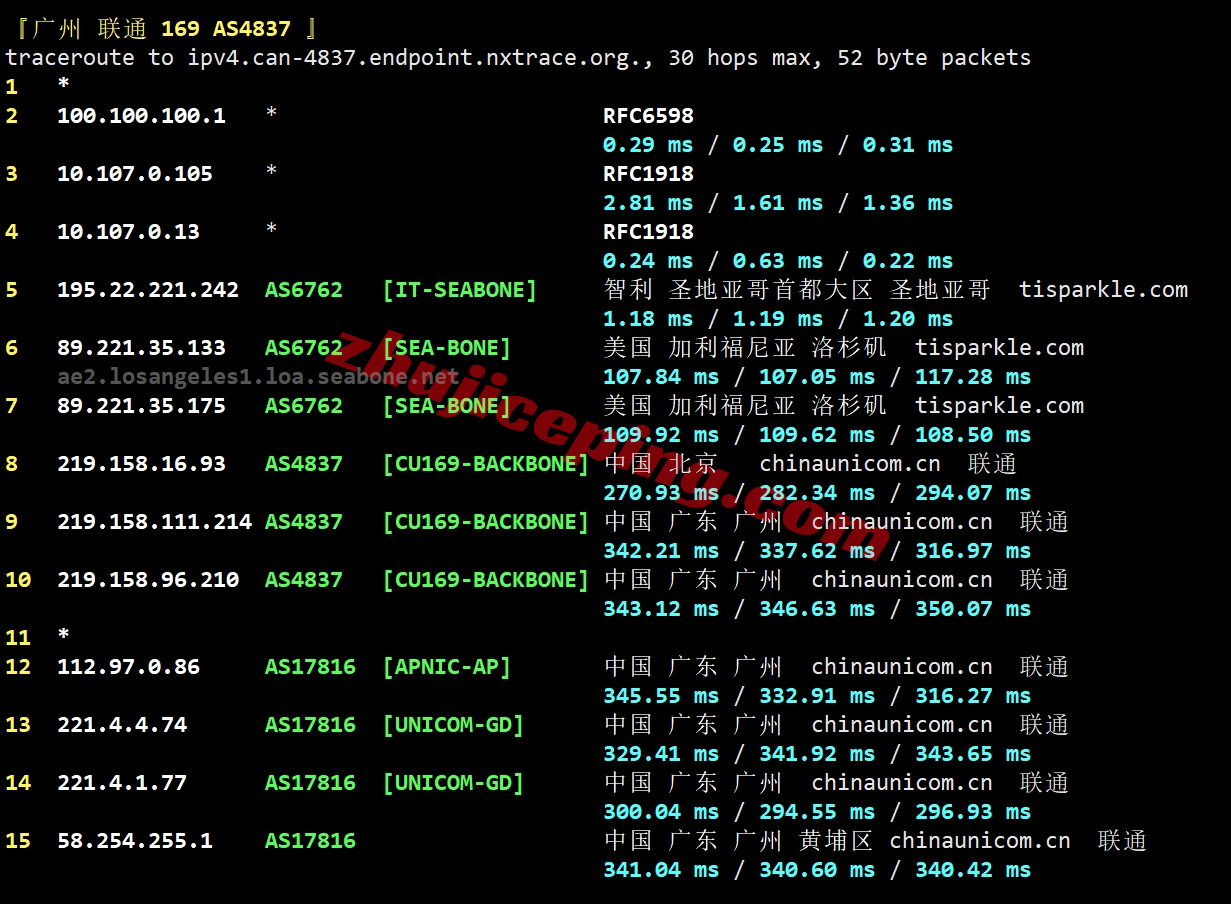Click tisparkle.com on hop 7
This screenshot has width=1231, height=904.
(999, 406)
